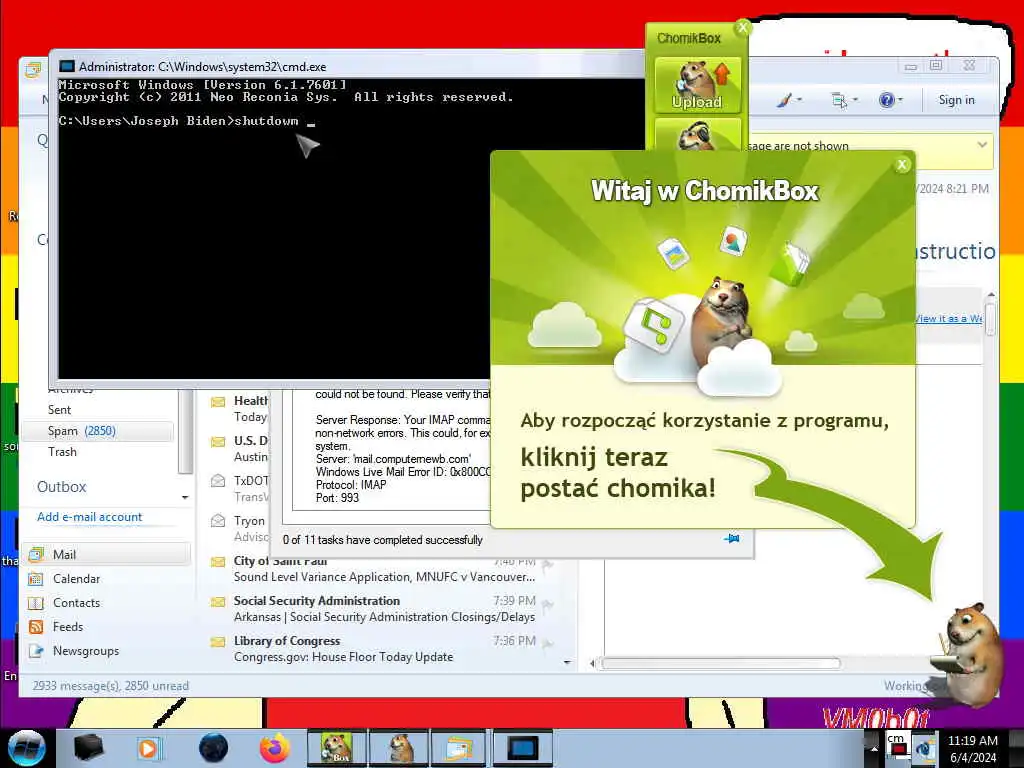Image resolution: width=1024 pixels, height=768 pixels.
Task: Click the pin icon in the tasks dialog
Action: coord(732,539)
